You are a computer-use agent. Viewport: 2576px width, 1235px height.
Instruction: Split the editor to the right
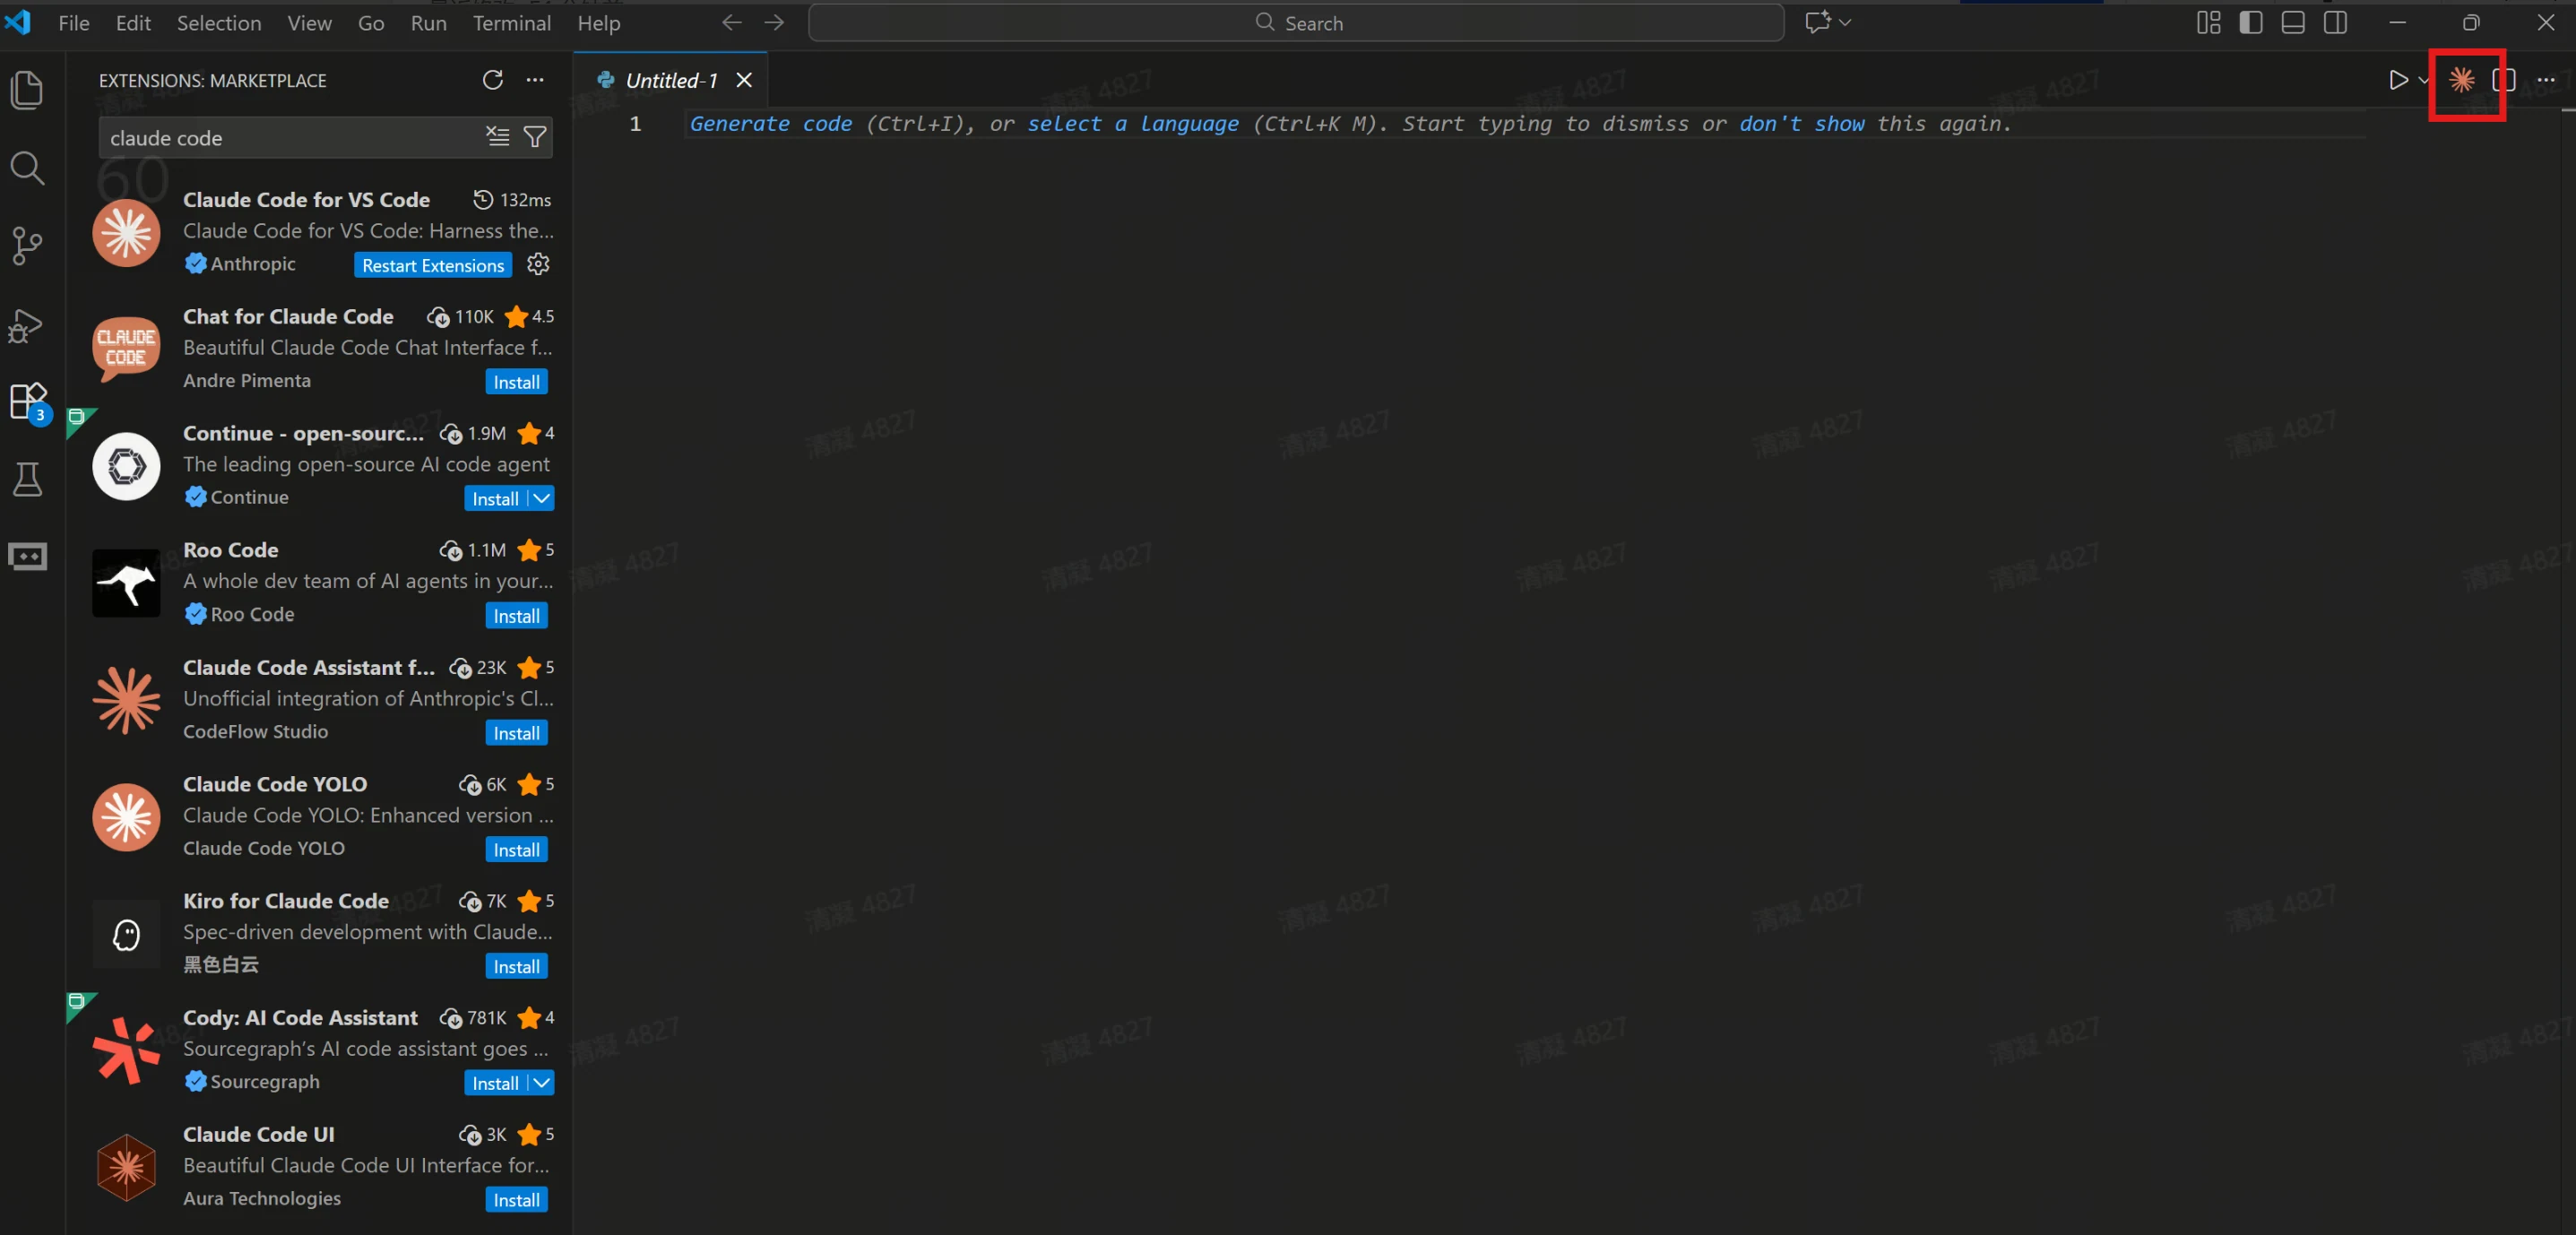(x=2504, y=80)
